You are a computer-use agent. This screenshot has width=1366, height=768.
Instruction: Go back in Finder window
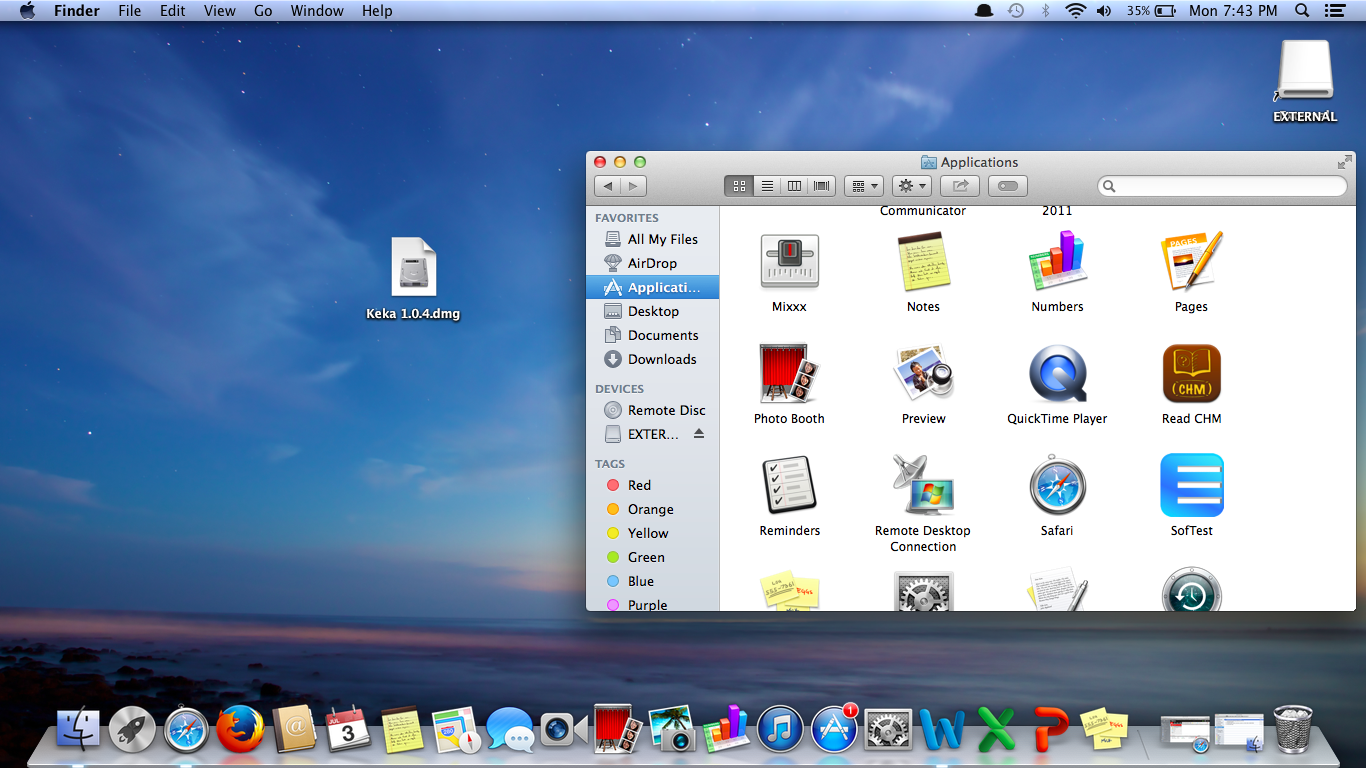click(x=607, y=186)
